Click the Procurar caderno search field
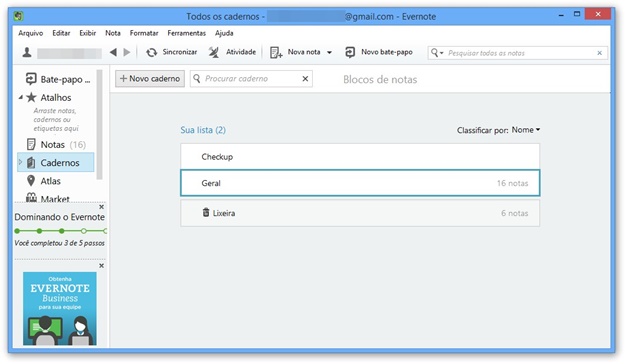This screenshot has width=625, height=364. click(251, 79)
